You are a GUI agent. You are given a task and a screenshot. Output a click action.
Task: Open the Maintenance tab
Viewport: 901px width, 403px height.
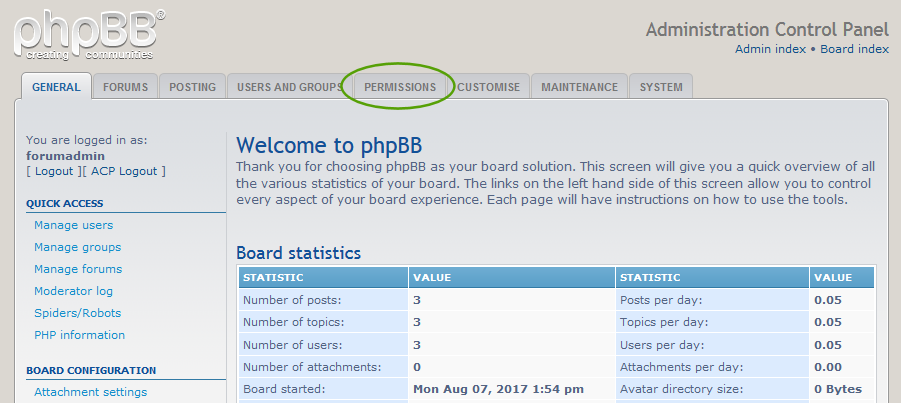(x=579, y=87)
